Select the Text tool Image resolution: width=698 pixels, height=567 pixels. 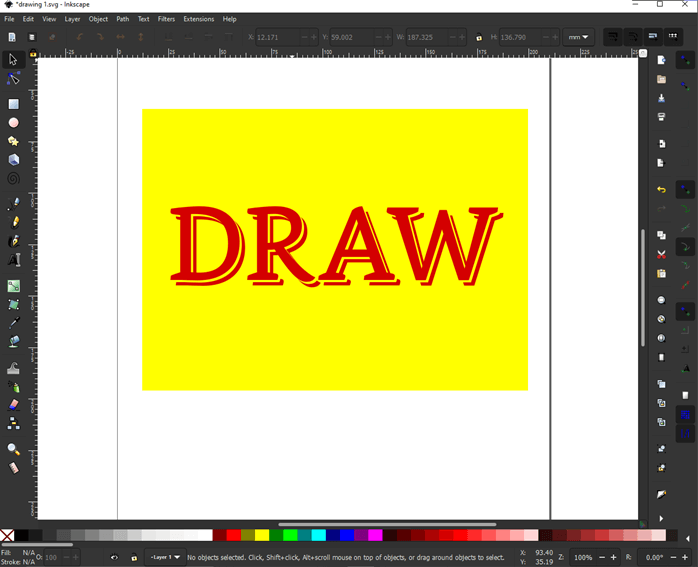(13, 259)
